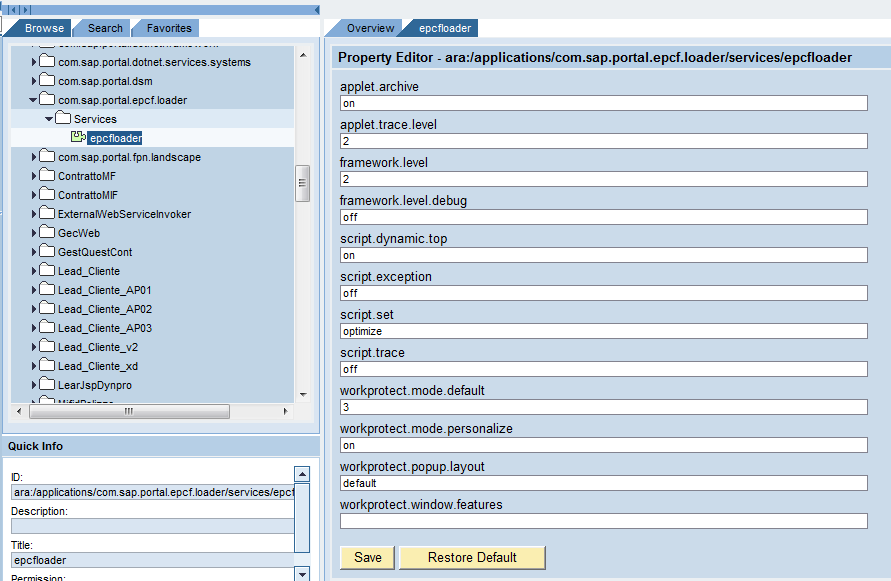Viewport: 891px width, 581px height.
Task: Select the epcfloader tree item
Action: point(115,138)
